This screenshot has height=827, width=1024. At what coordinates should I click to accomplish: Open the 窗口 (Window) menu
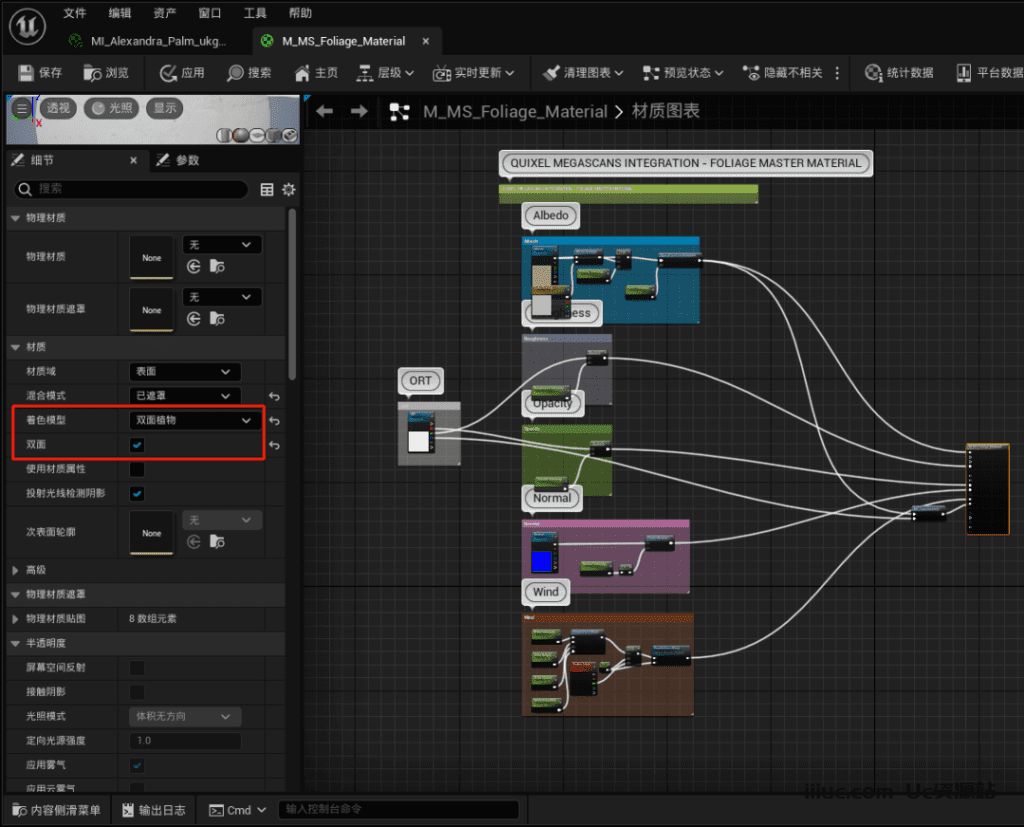tap(210, 13)
